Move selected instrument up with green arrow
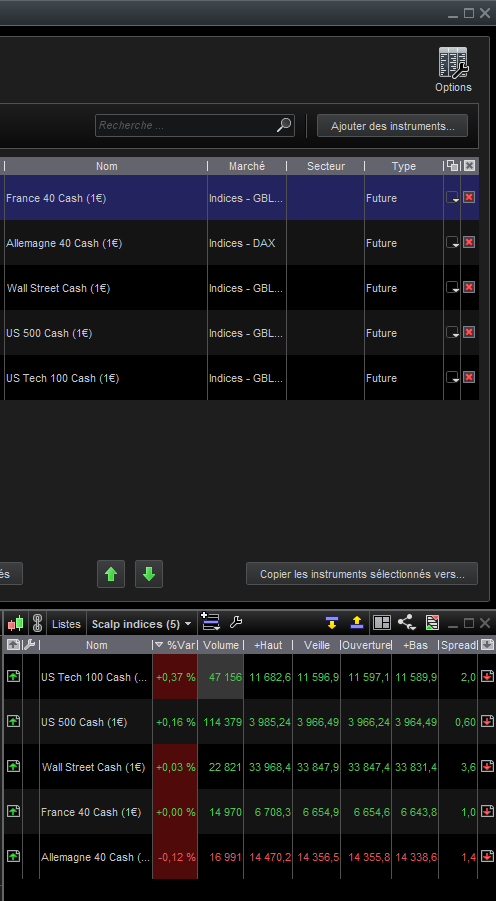The width and height of the screenshot is (496, 901). (x=111, y=574)
